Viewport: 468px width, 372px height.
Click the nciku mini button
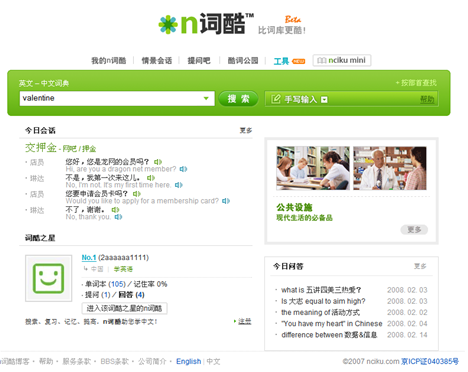coord(342,60)
